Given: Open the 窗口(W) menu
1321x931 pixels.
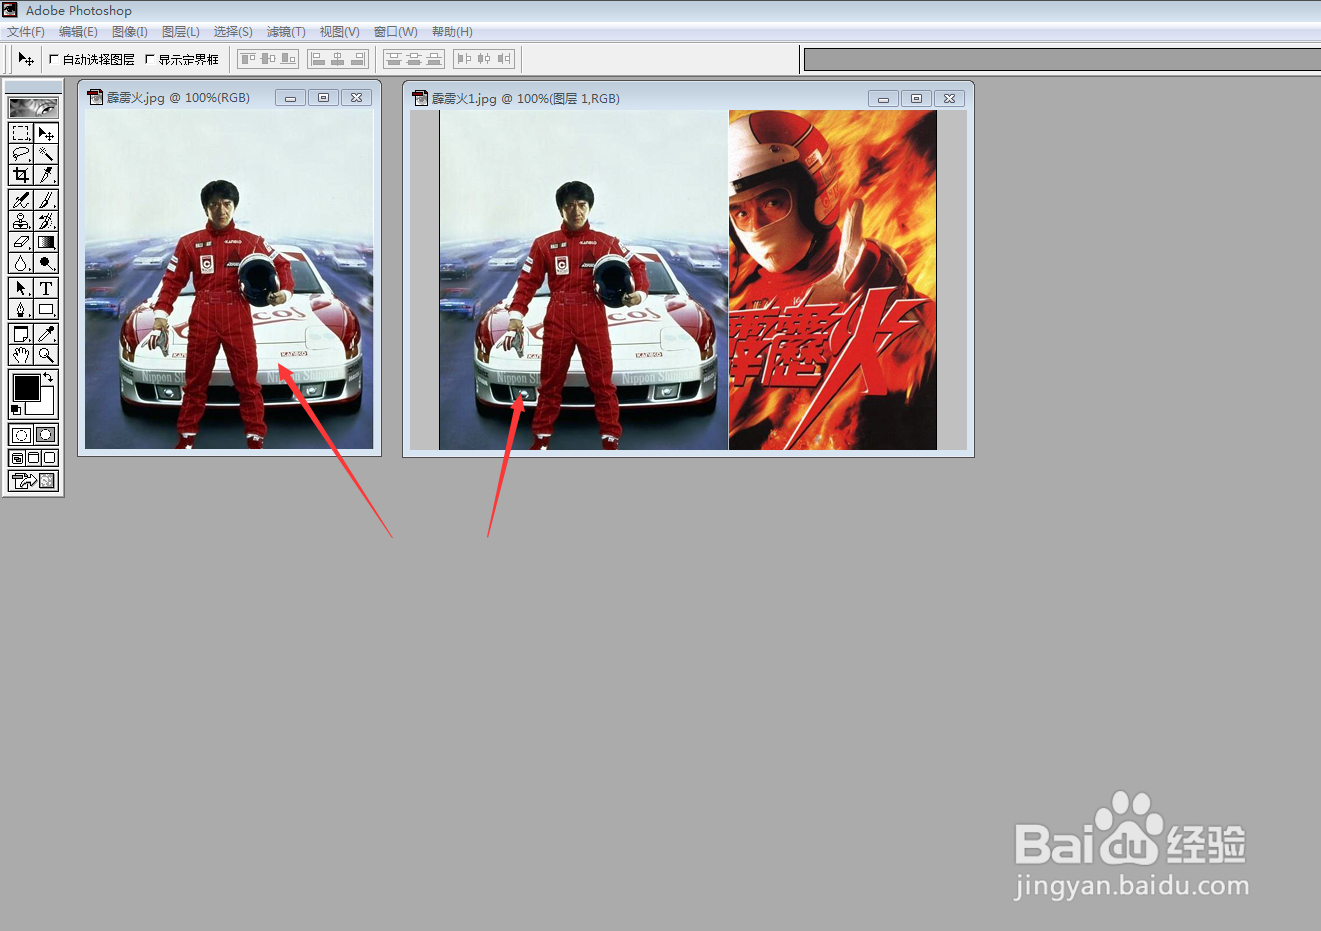Looking at the screenshot, I should tap(396, 32).
